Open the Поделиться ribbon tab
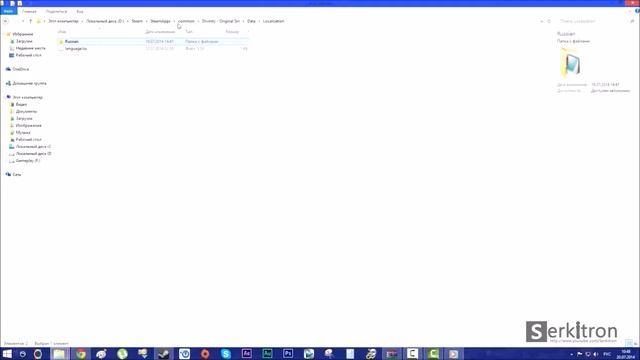Screen dimensions: 640x360 (56, 11)
